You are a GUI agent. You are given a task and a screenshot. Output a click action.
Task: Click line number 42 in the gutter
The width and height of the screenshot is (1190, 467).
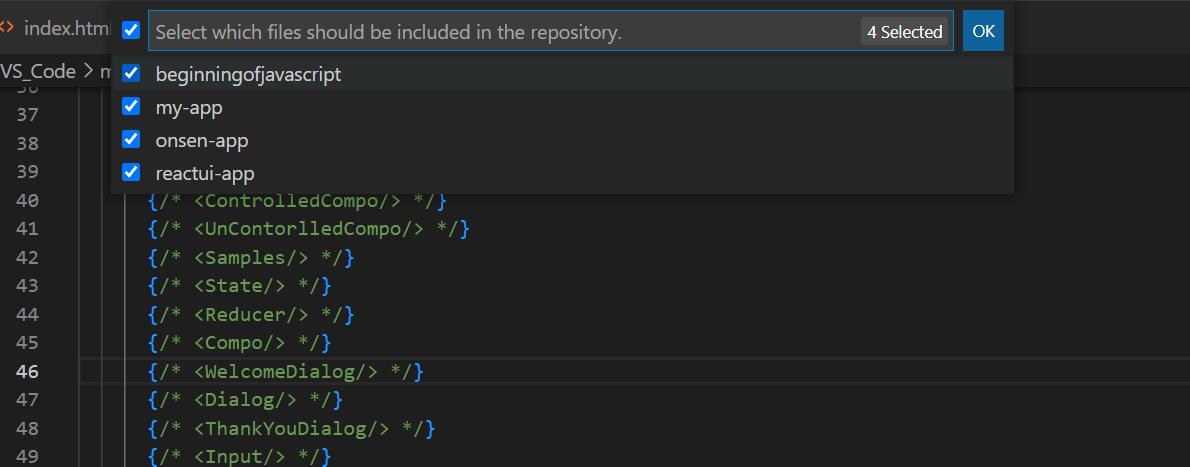click(28, 258)
